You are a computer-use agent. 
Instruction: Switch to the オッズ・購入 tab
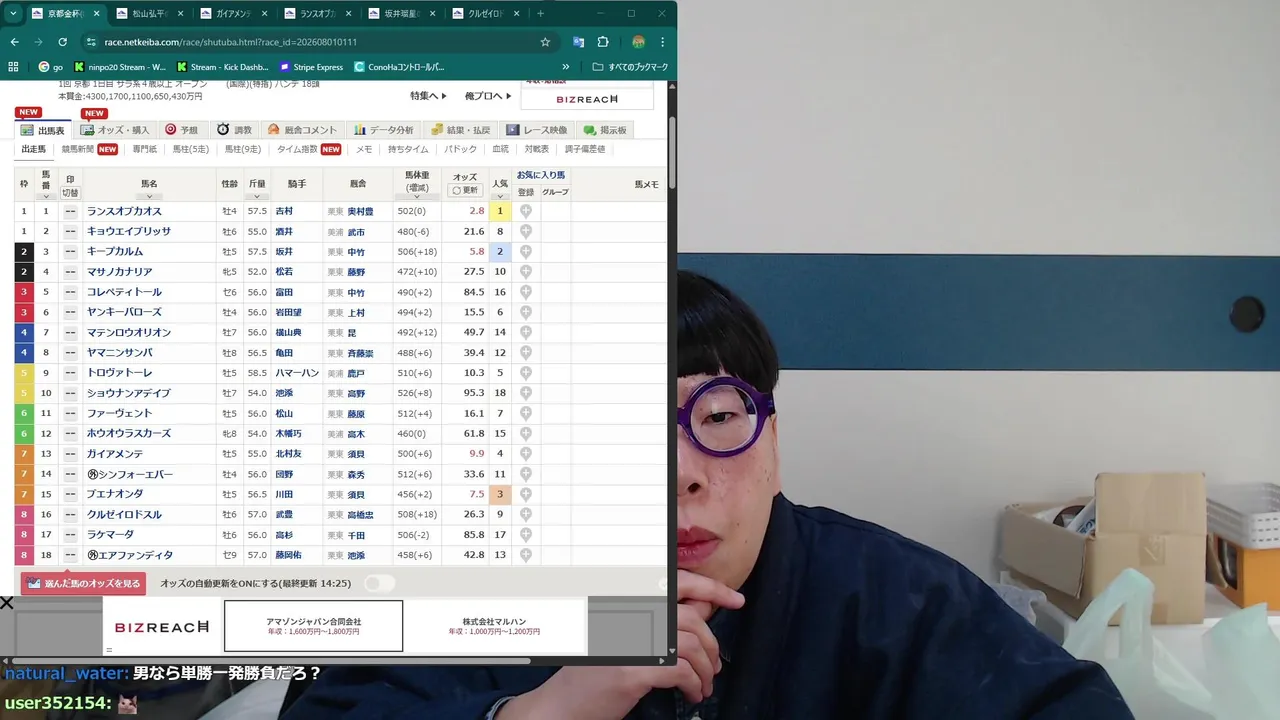[x=114, y=130]
